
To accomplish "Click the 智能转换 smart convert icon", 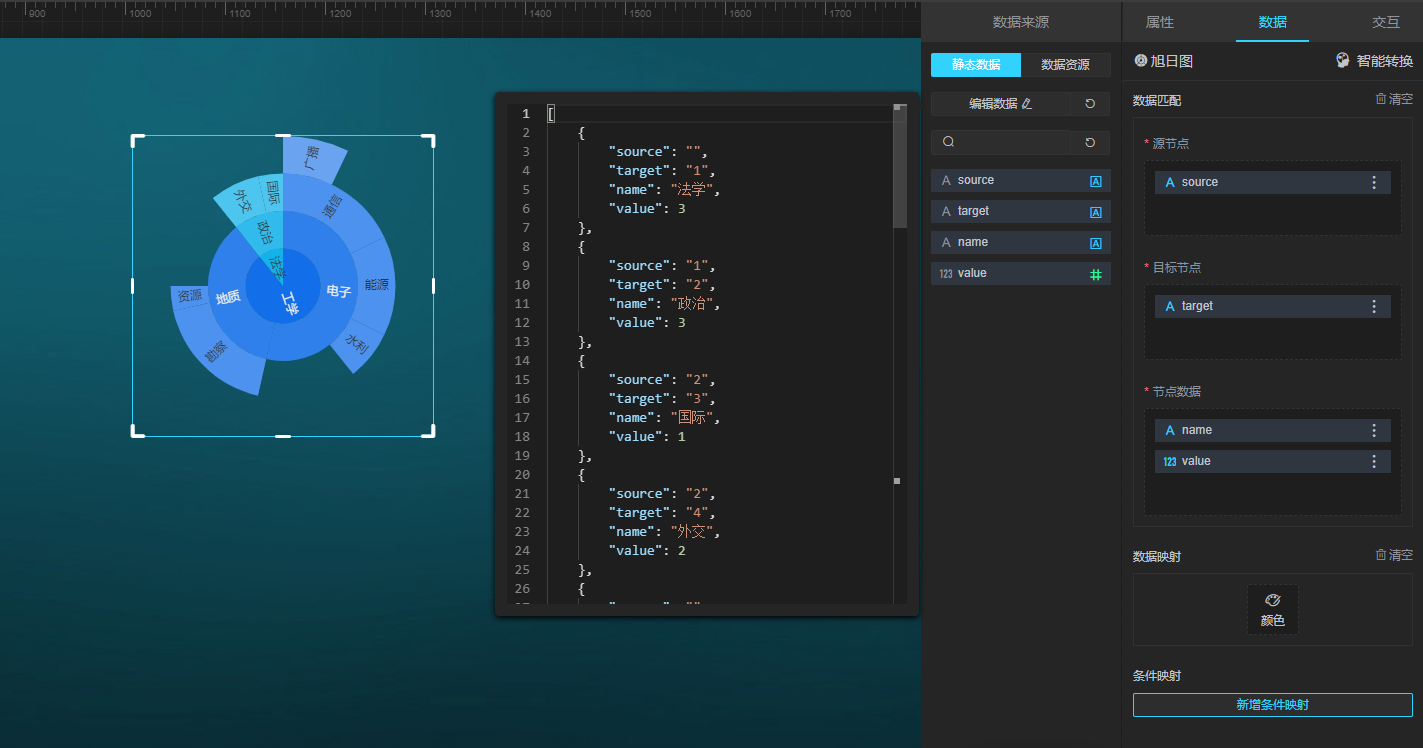I will [x=1343, y=61].
